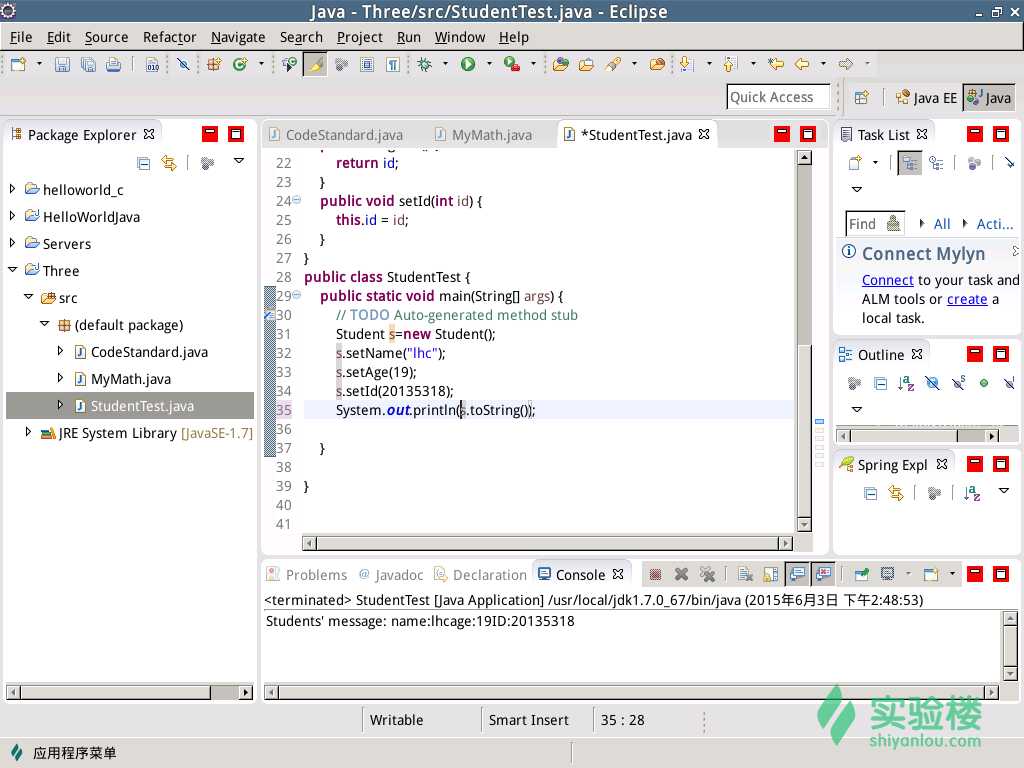The image size is (1024, 768).
Task: Click the editor horizontal scrollbar
Action: pos(547,543)
